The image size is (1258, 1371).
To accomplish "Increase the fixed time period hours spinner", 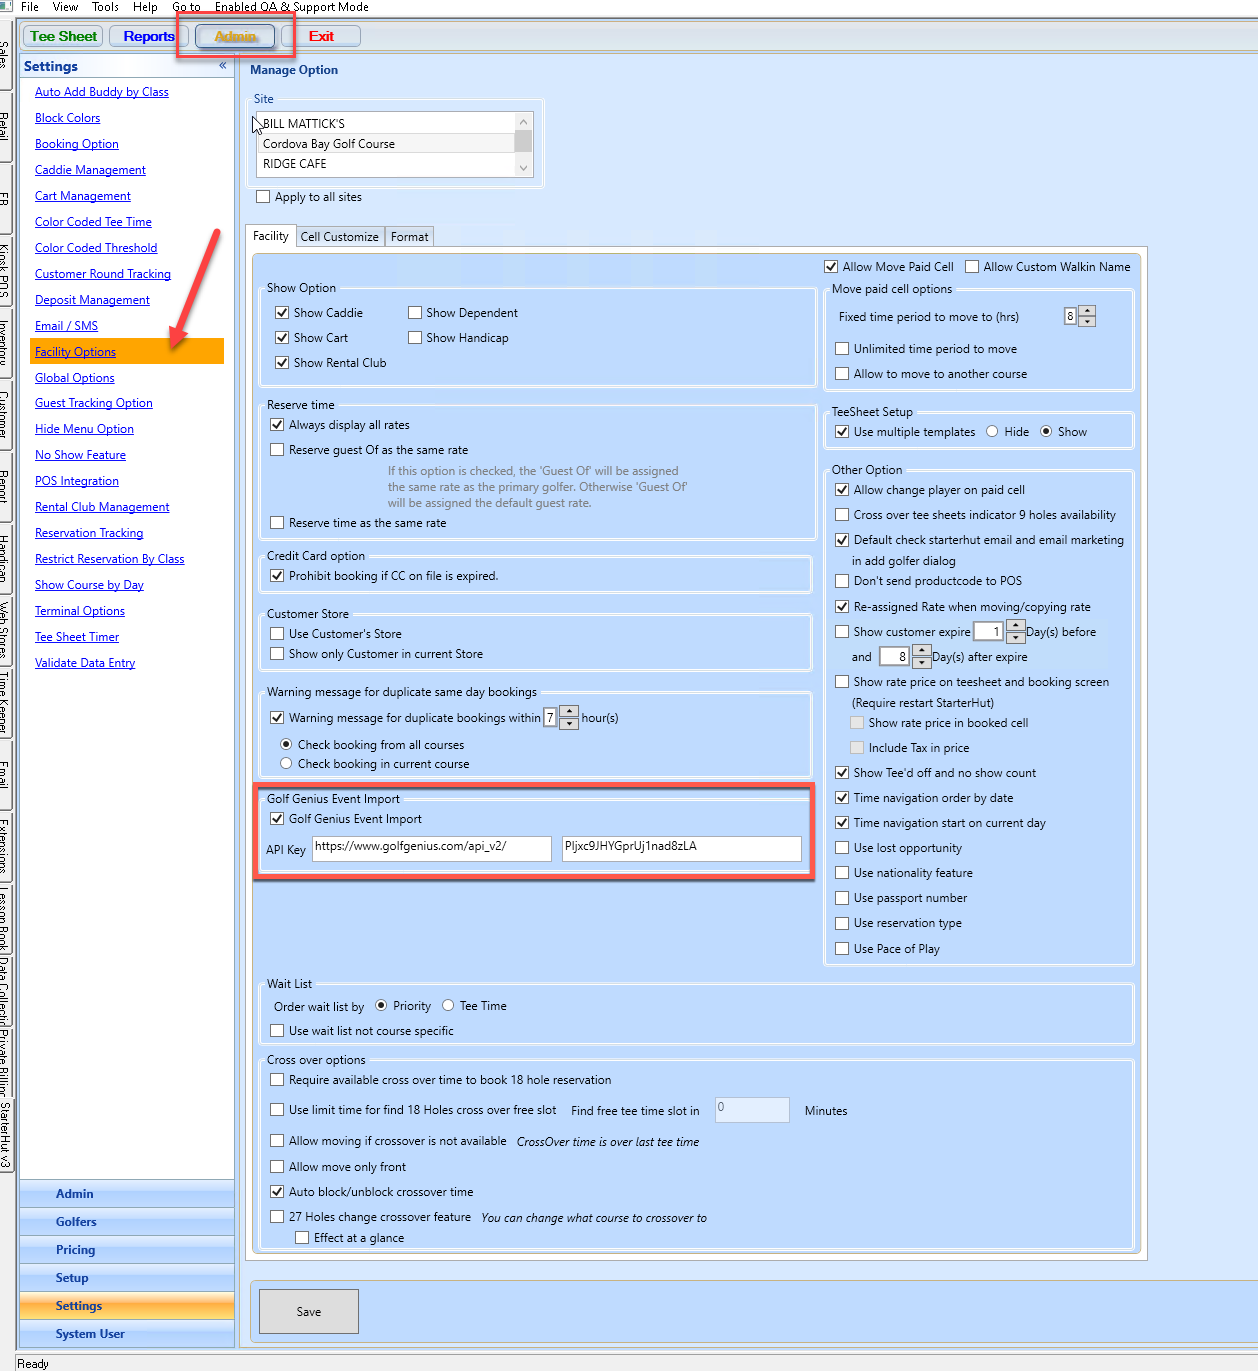I will click(x=1087, y=311).
